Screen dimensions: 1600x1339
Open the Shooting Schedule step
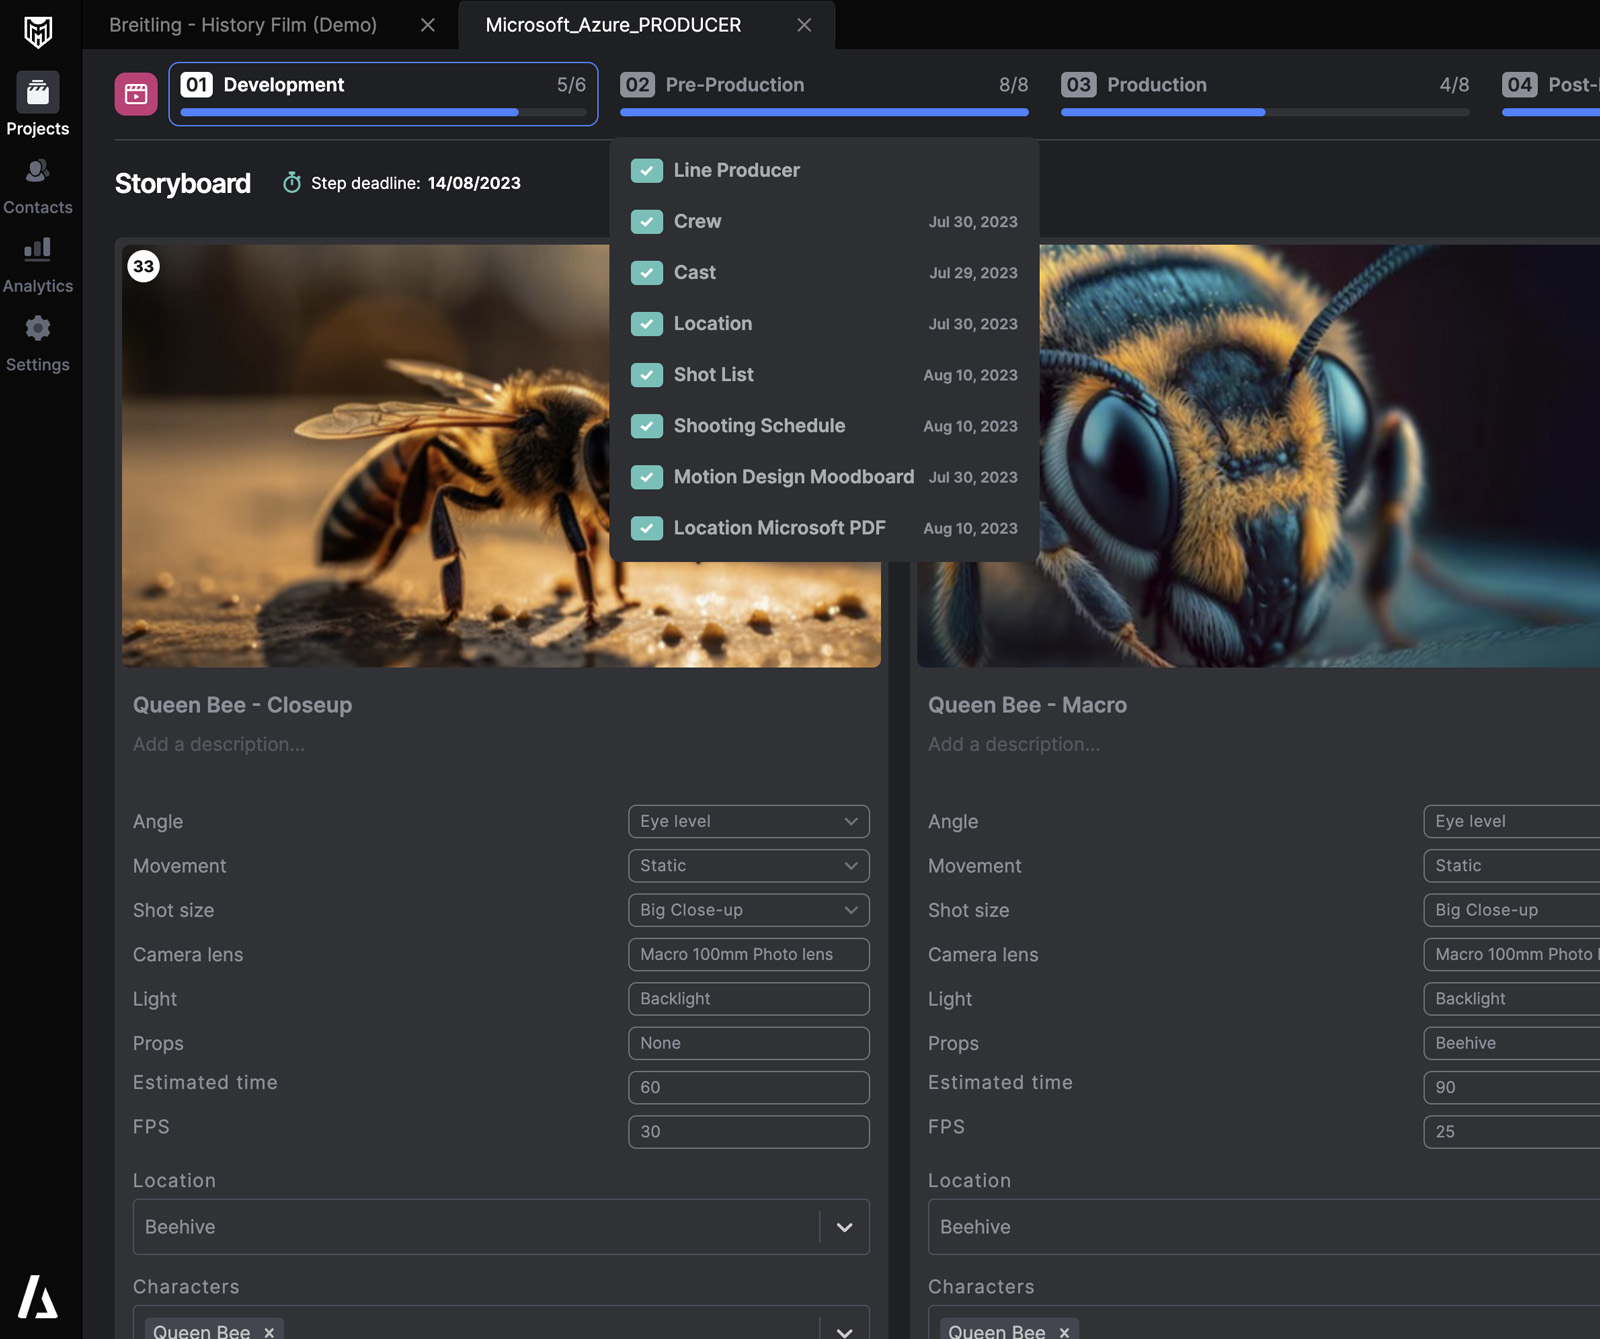pos(759,426)
